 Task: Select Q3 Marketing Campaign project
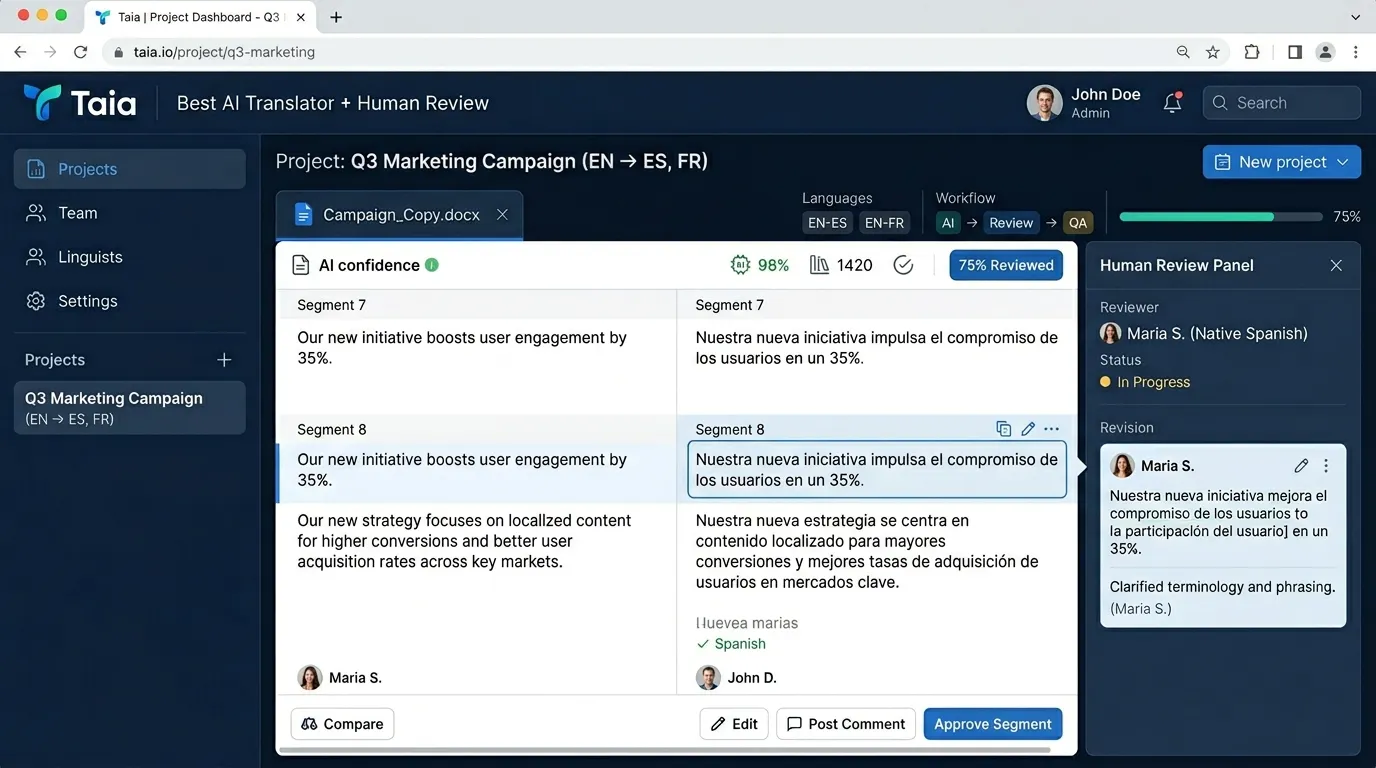point(130,407)
